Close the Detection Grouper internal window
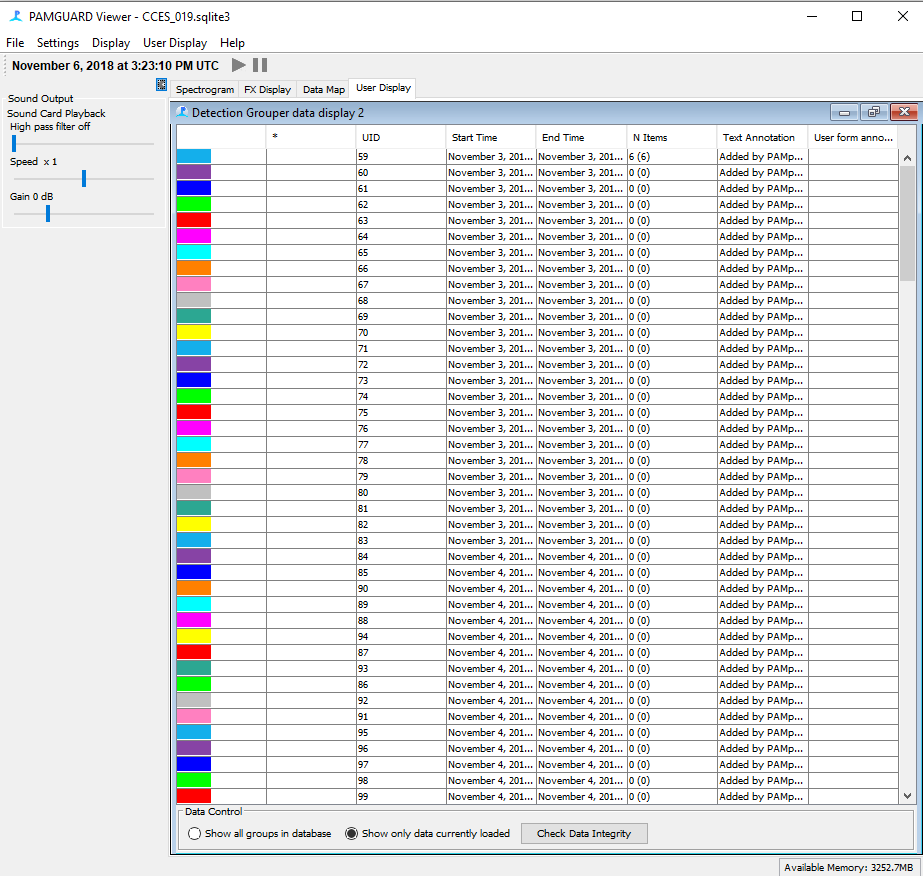Image resolution: width=923 pixels, height=876 pixels. pos(904,113)
